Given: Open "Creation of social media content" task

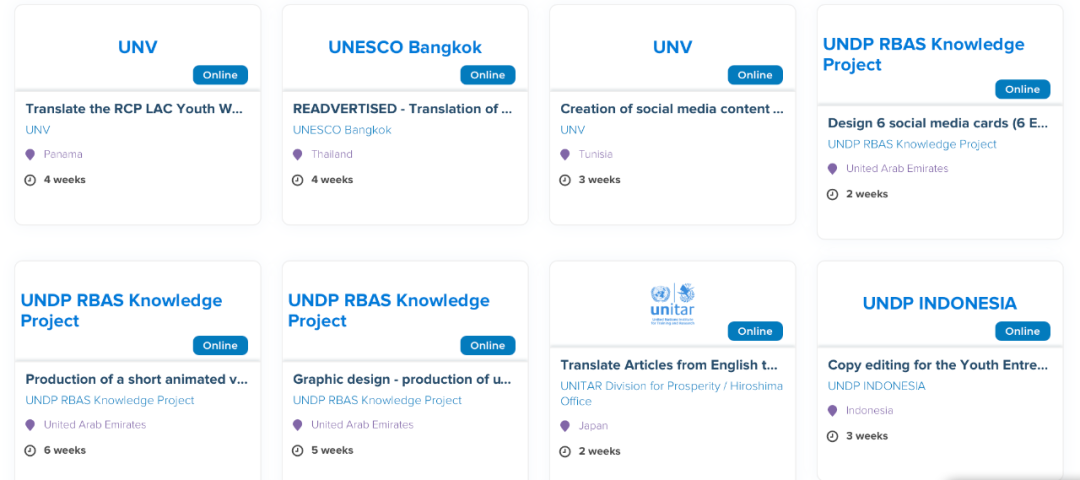Looking at the screenshot, I should [x=671, y=108].
